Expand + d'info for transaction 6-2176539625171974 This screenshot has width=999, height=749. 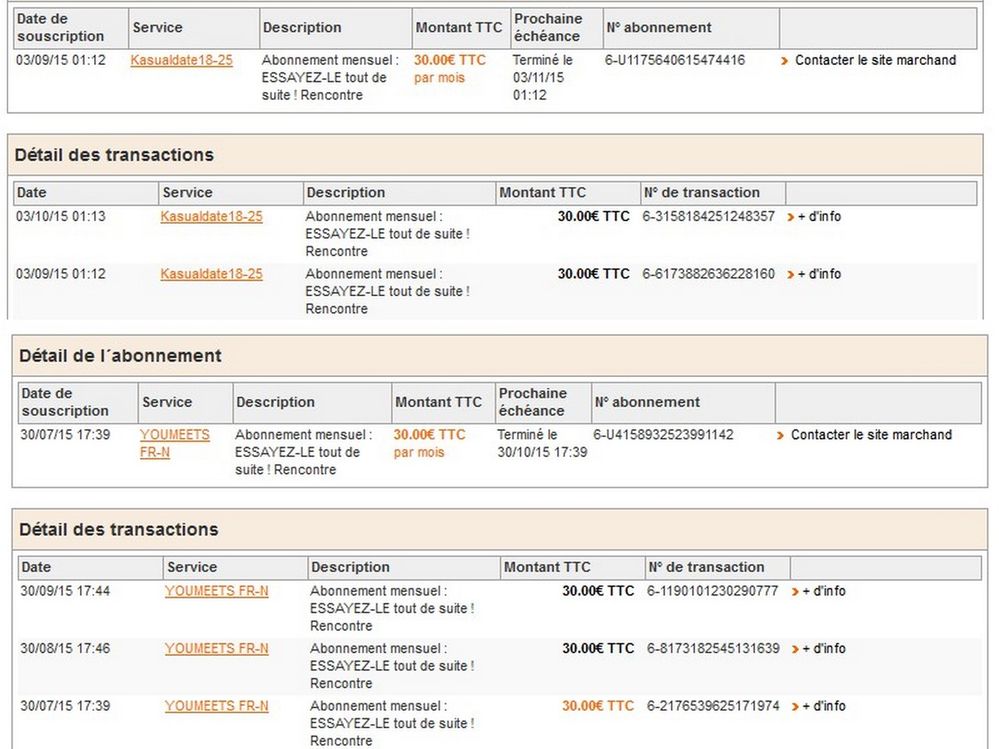tap(823, 706)
